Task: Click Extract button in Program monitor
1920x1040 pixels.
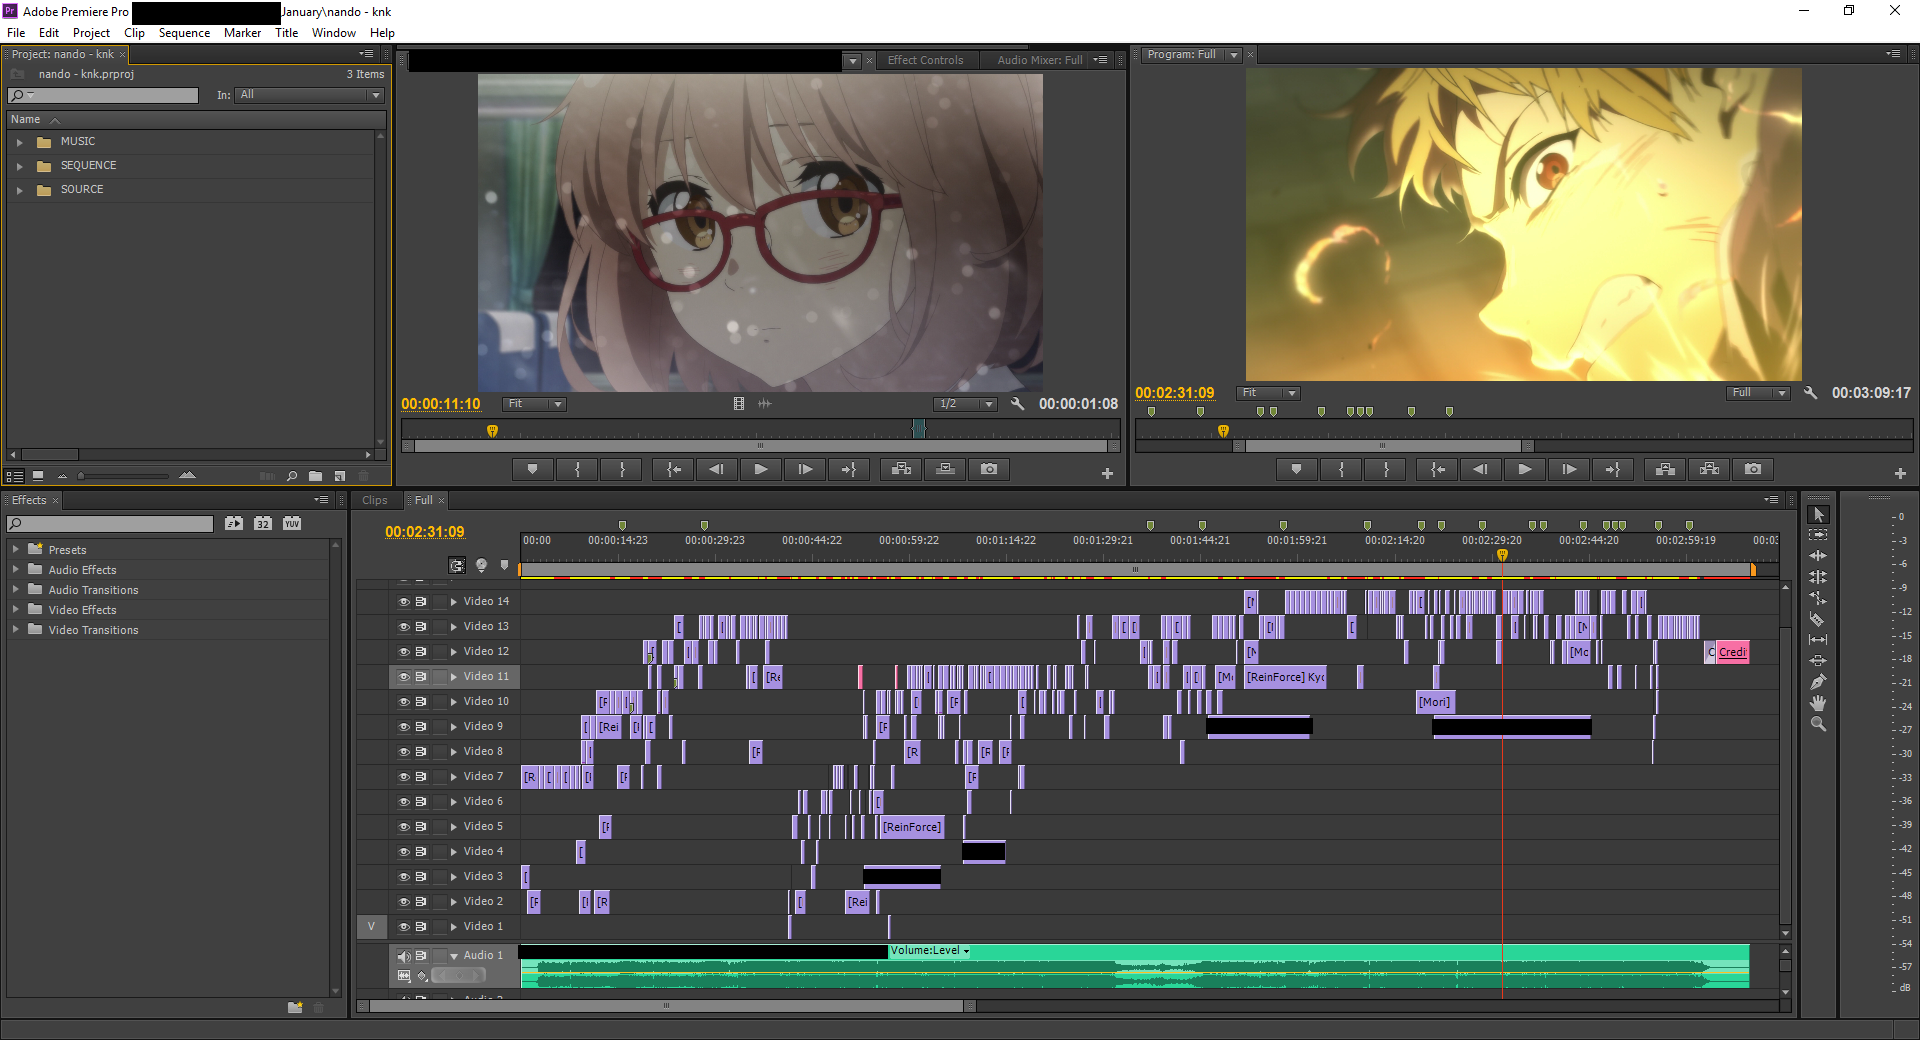Action: (x=1709, y=469)
